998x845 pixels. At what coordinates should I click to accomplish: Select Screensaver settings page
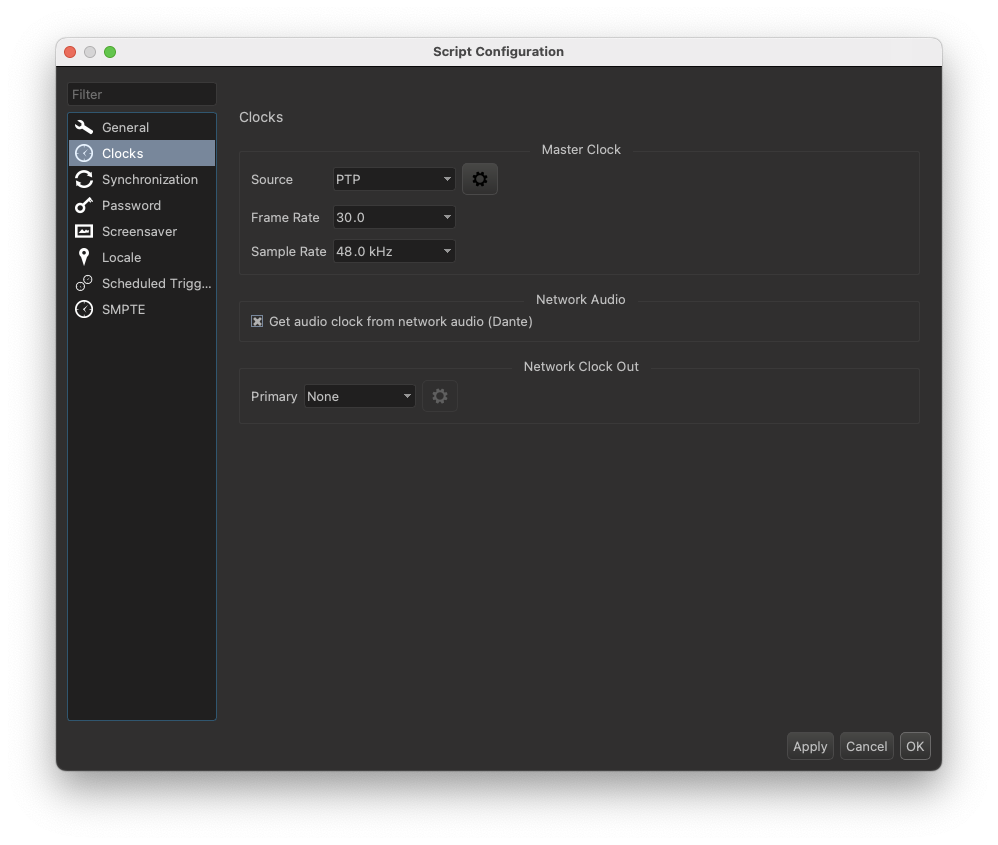[x=142, y=232]
